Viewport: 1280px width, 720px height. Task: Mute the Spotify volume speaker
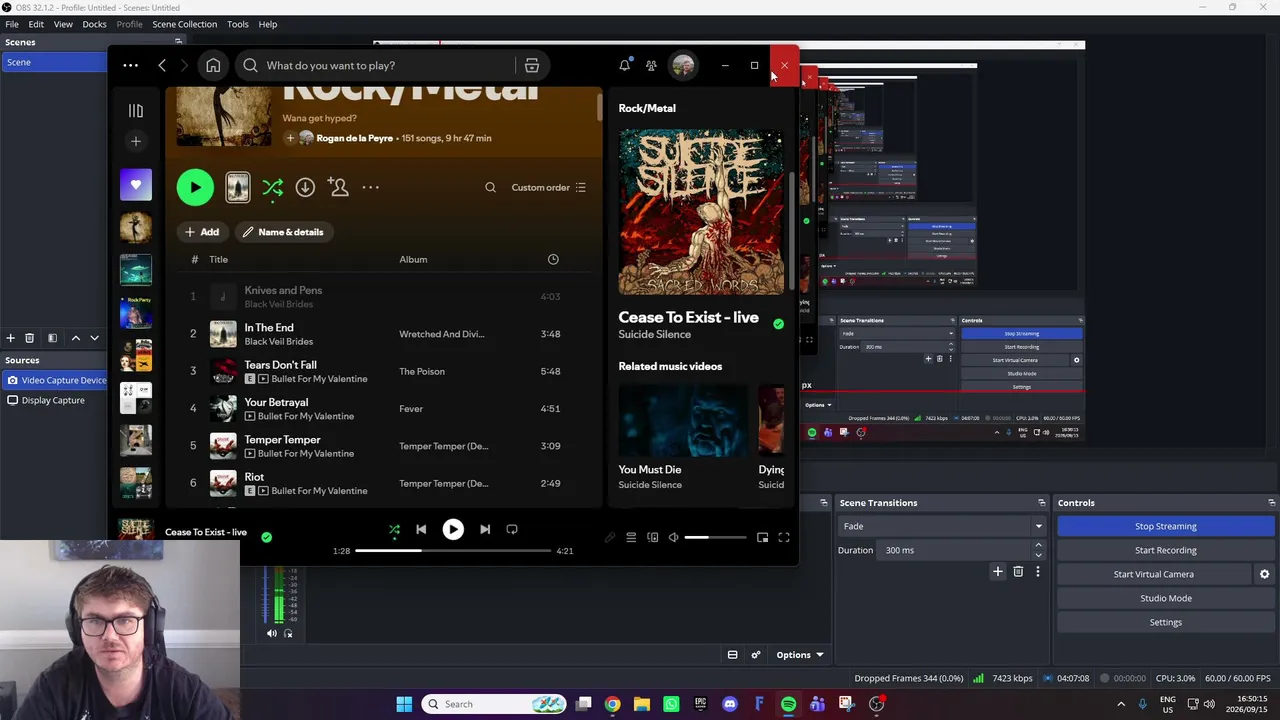pos(674,537)
